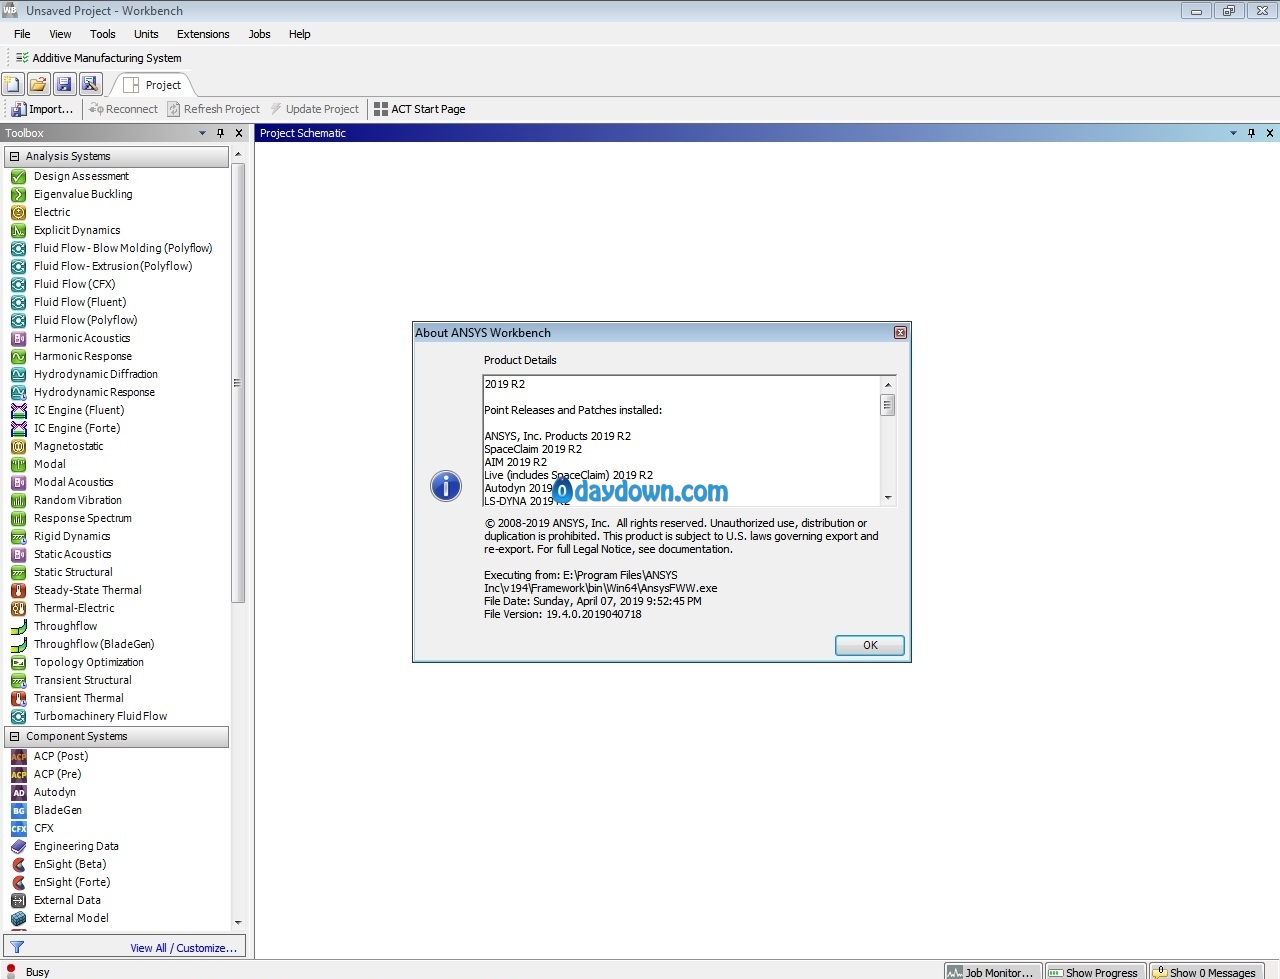The height and width of the screenshot is (979, 1280).
Task: Select the Random Vibration icon
Action: click(18, 500)
